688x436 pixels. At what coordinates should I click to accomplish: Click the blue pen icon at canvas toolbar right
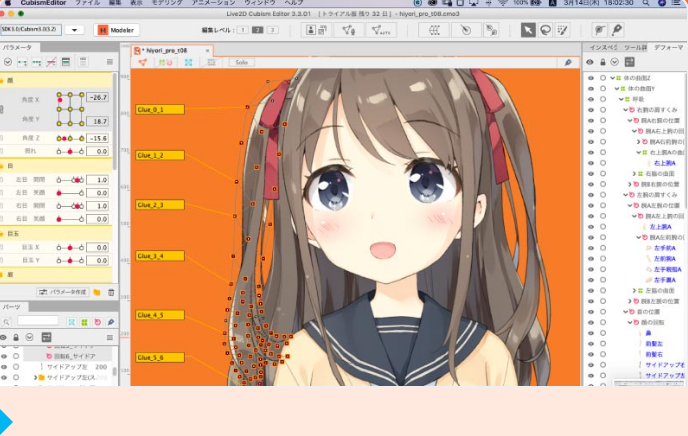pyautogui.click(x=568, y=62)
